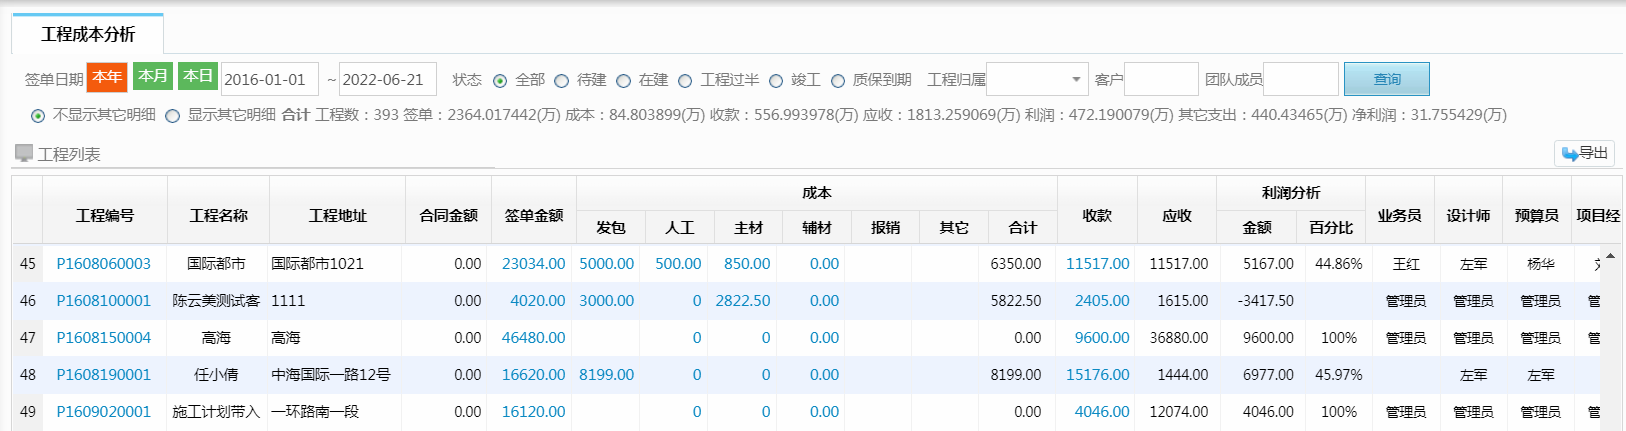Select the 竣工 status radio button

click(x=776, y=81)
